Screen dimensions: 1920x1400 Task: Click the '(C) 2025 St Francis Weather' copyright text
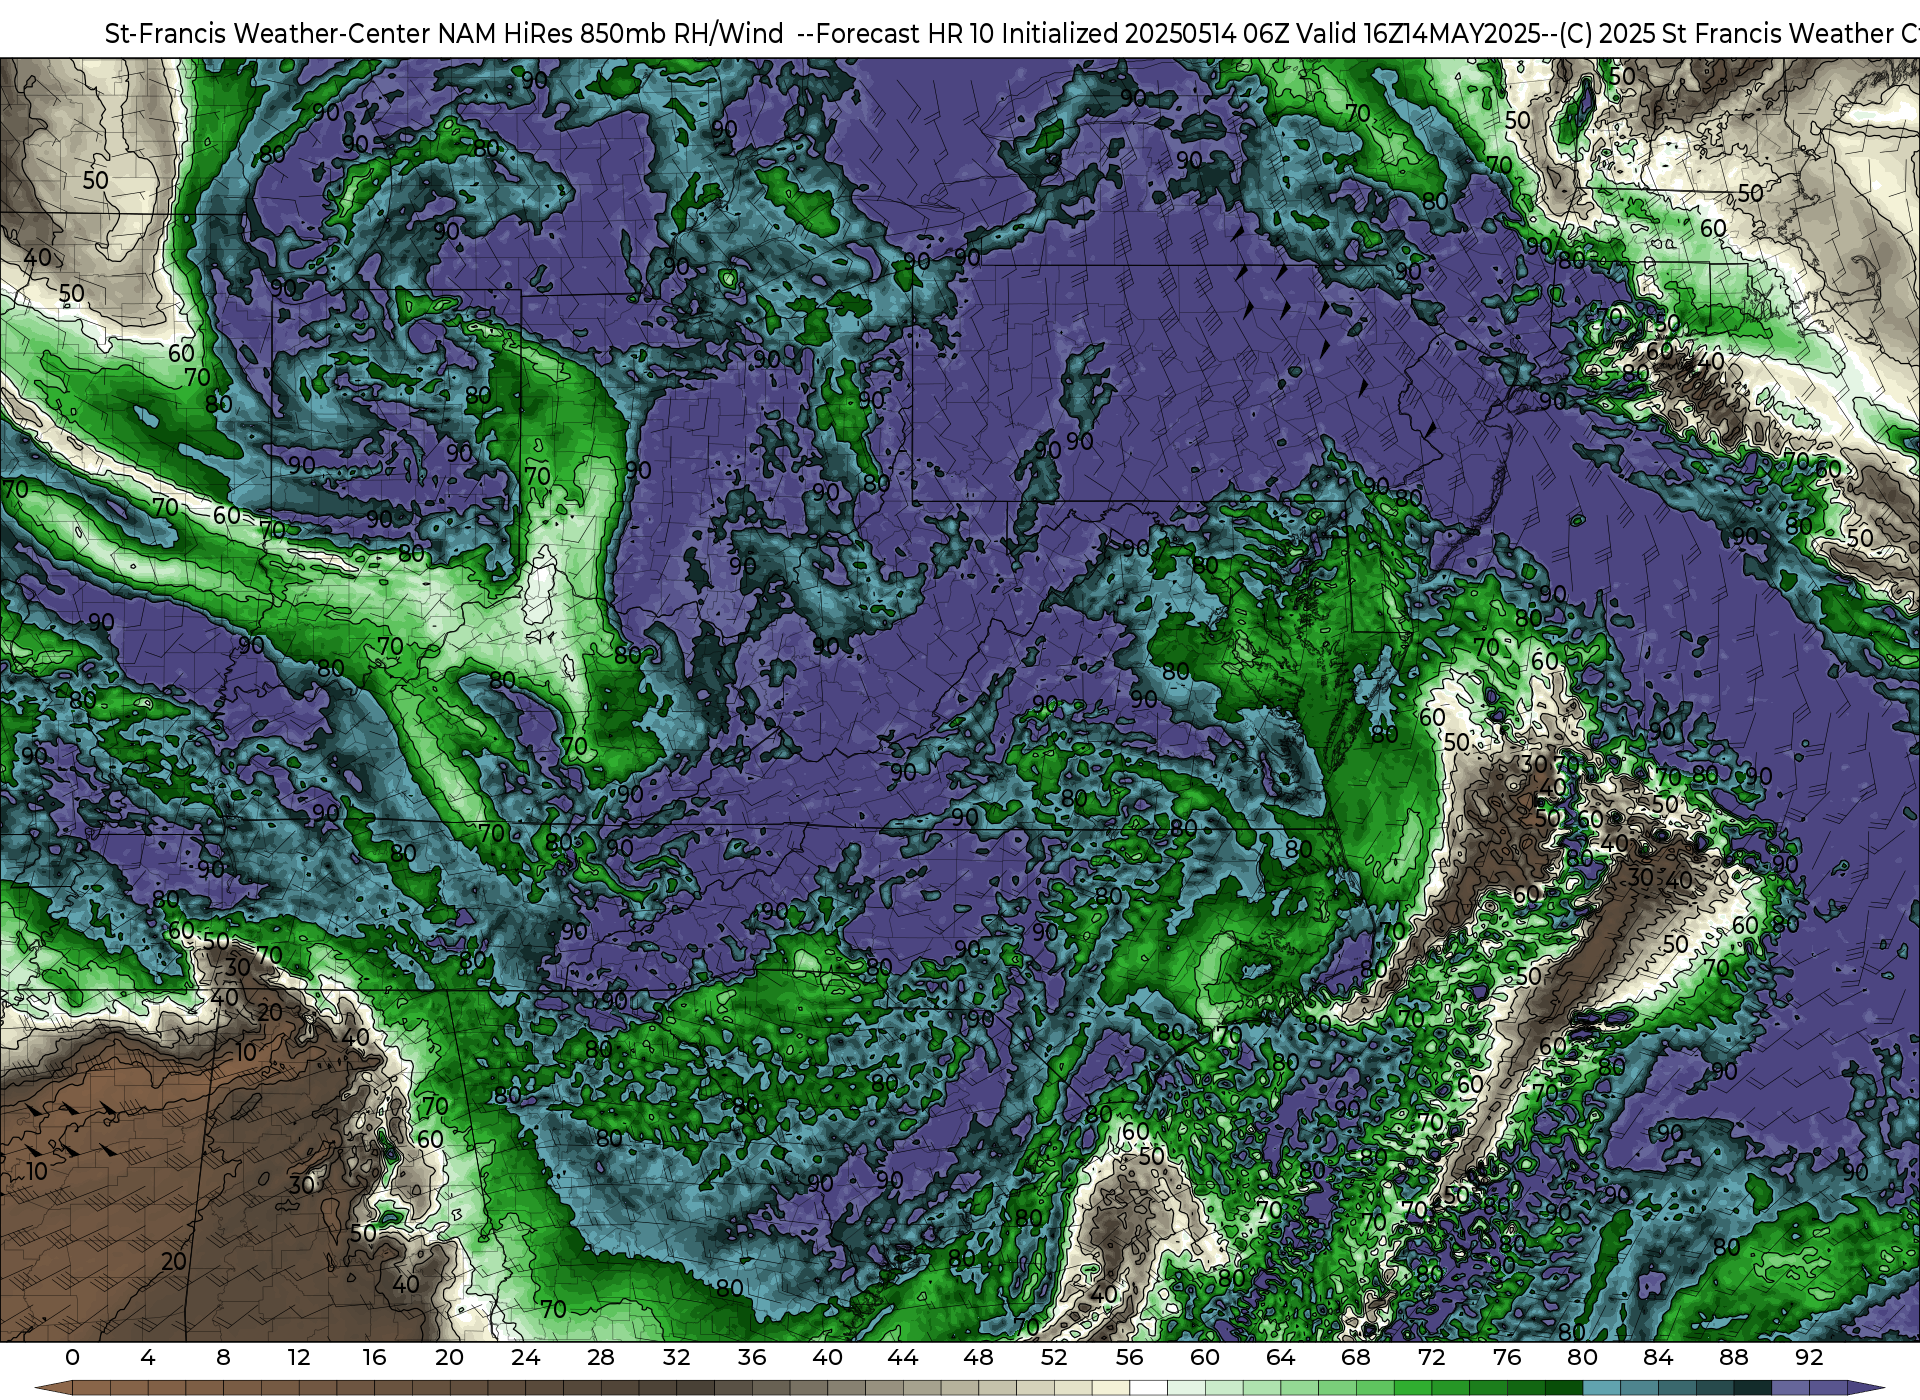click(x=1726, y=34)
